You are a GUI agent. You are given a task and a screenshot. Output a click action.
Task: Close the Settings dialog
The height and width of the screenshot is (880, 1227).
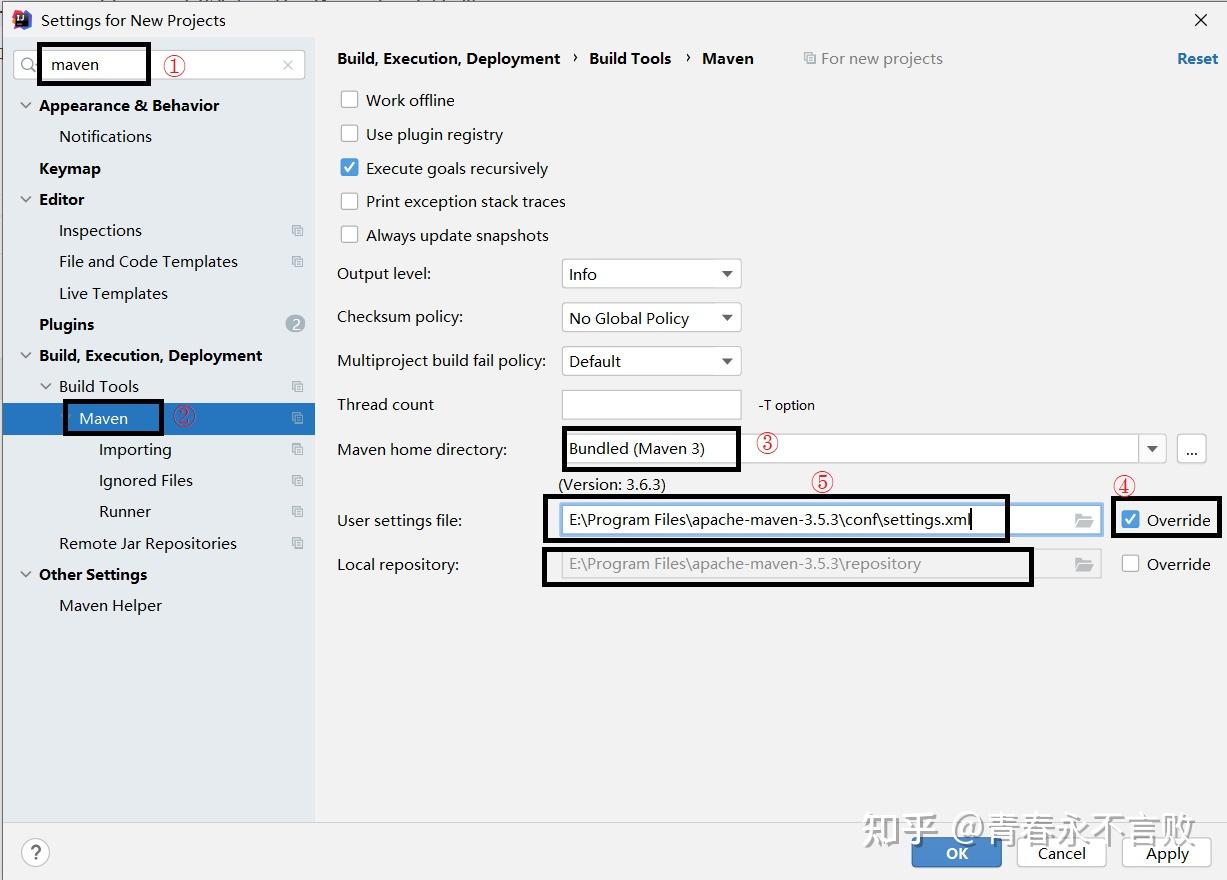(1201, 20)
